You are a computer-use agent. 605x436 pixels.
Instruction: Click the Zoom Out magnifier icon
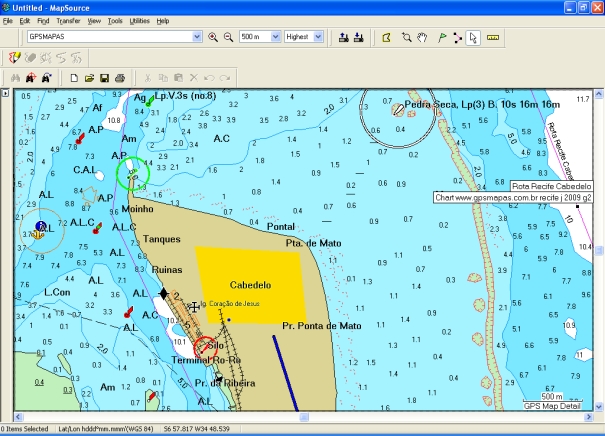click(x=228, y=37)
